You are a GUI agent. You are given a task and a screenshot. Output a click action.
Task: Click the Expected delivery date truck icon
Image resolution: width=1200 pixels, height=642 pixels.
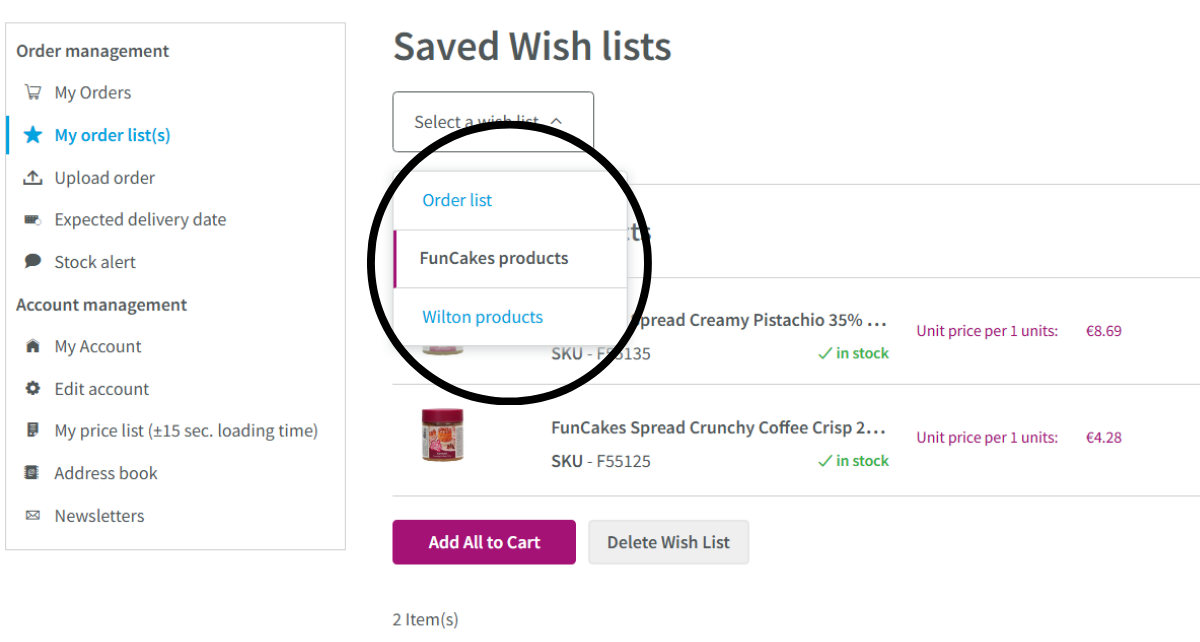pyautogui.click(x=33, y=220)
